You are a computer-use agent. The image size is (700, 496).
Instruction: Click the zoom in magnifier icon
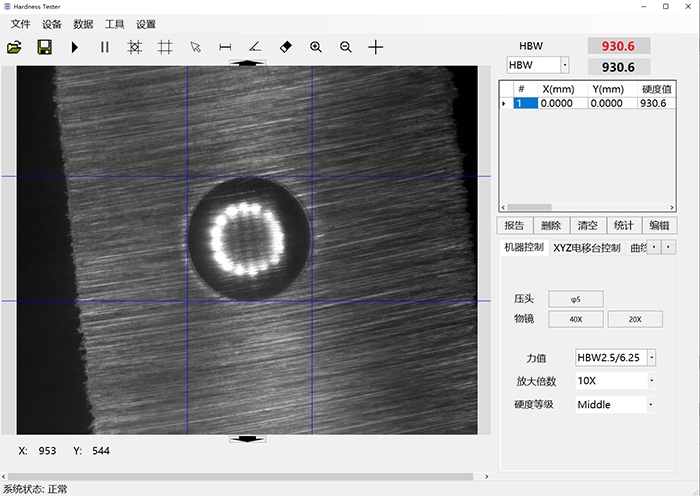click(x=316, y=47)
